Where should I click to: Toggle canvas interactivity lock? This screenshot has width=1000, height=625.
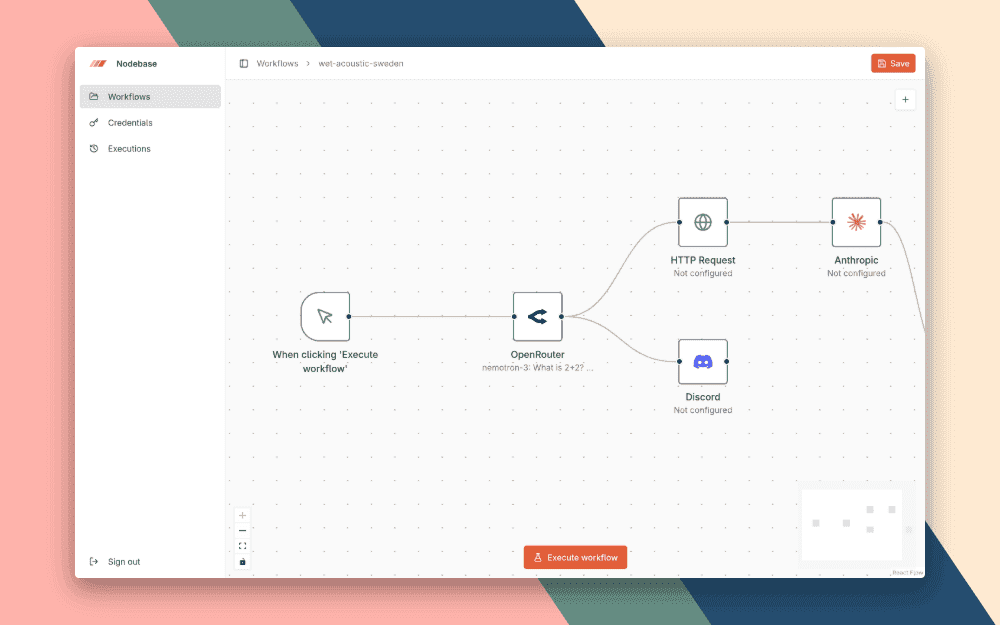(242, 562)
